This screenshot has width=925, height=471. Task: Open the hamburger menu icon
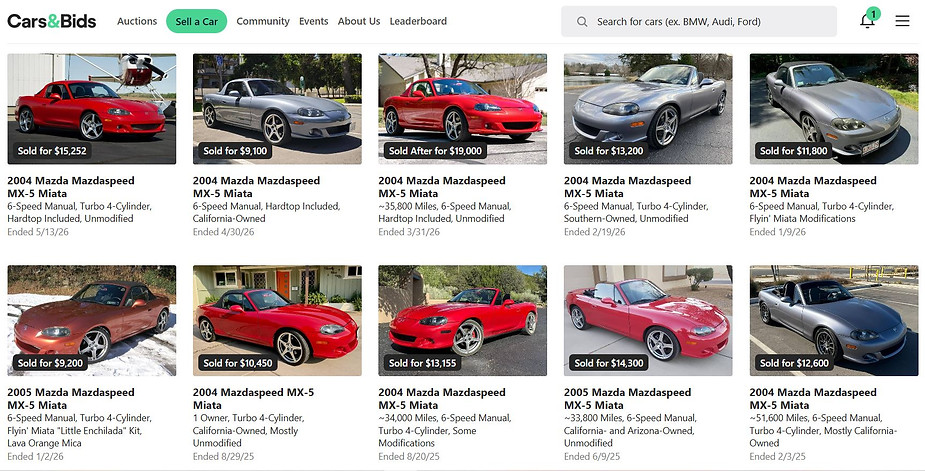[902, 21]
